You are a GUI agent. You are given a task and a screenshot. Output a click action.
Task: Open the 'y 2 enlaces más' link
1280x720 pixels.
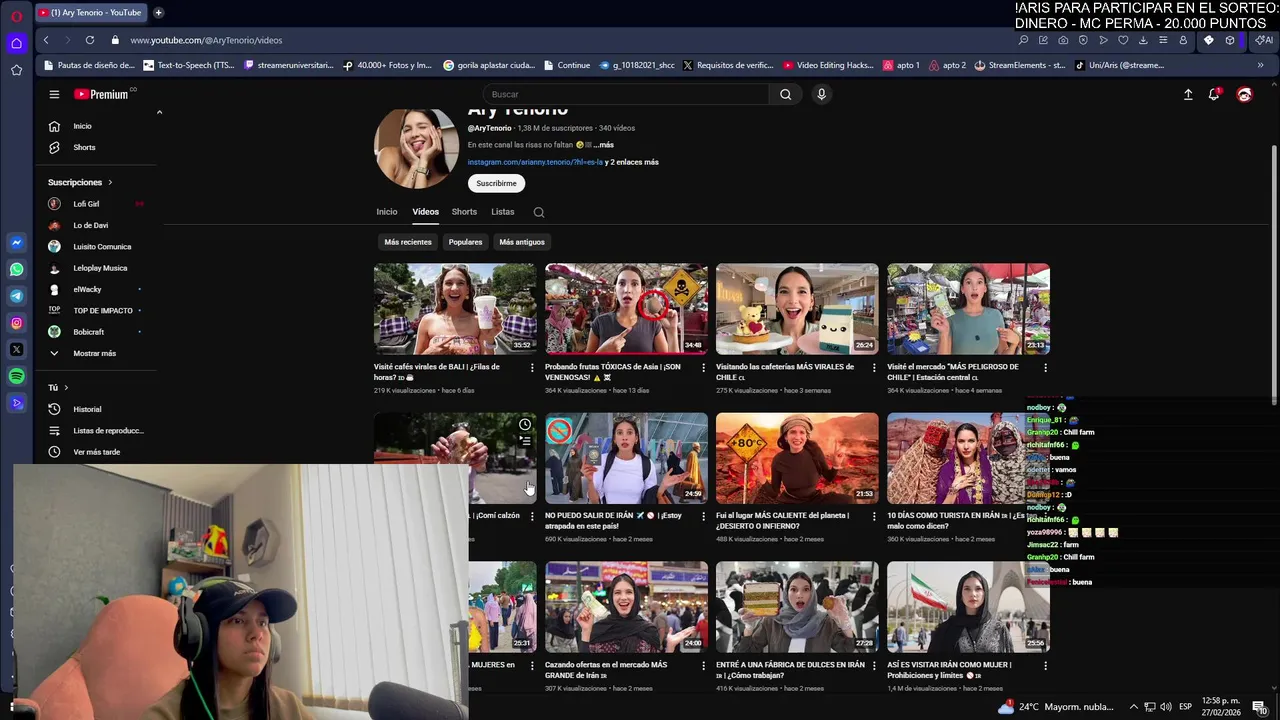pos(632,162)
